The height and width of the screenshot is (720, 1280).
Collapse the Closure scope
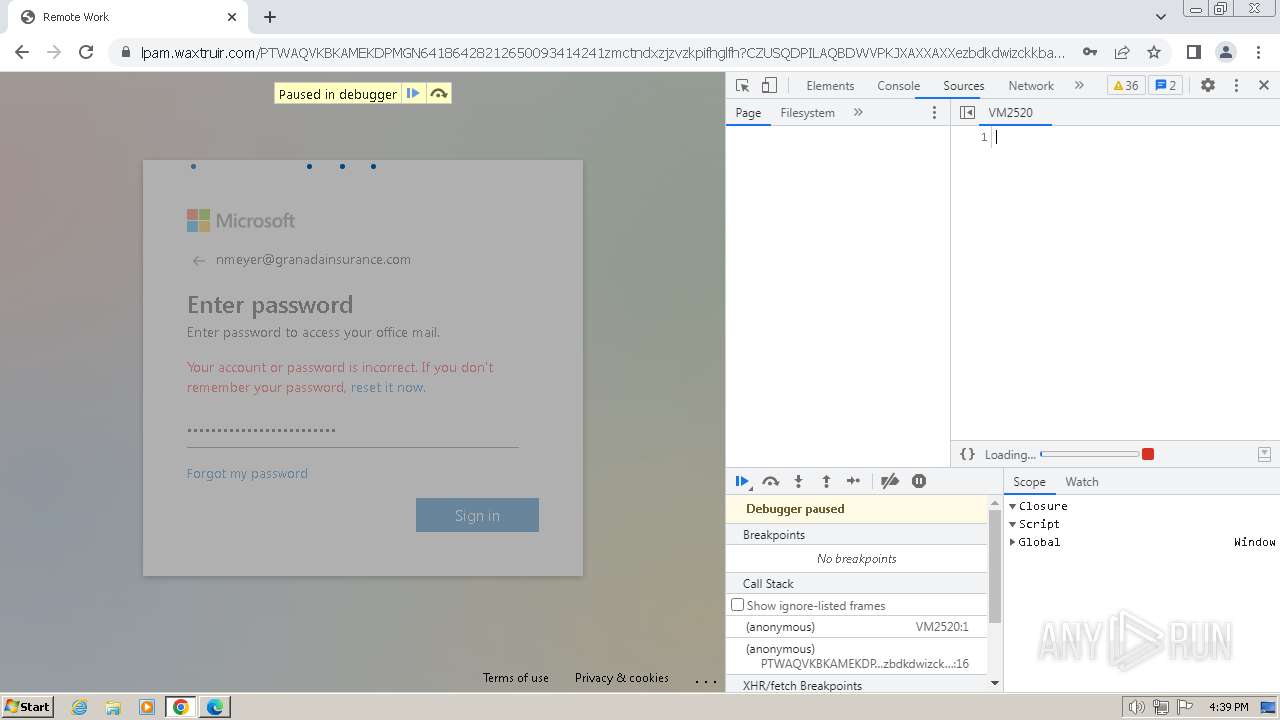1012,506
